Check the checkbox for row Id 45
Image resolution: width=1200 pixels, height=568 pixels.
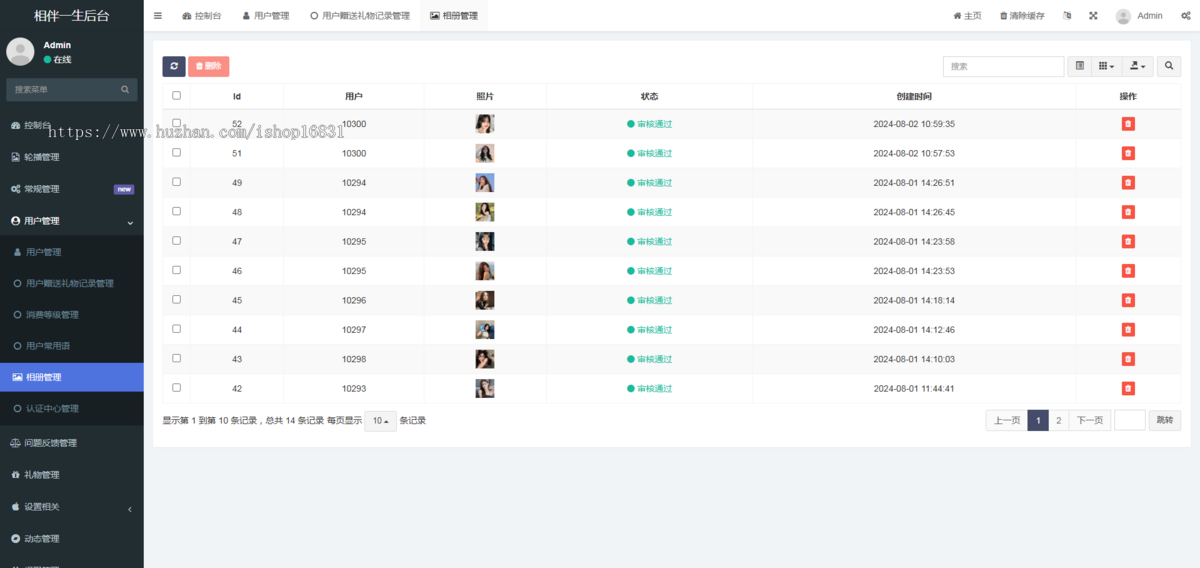(x=177, y=299)
